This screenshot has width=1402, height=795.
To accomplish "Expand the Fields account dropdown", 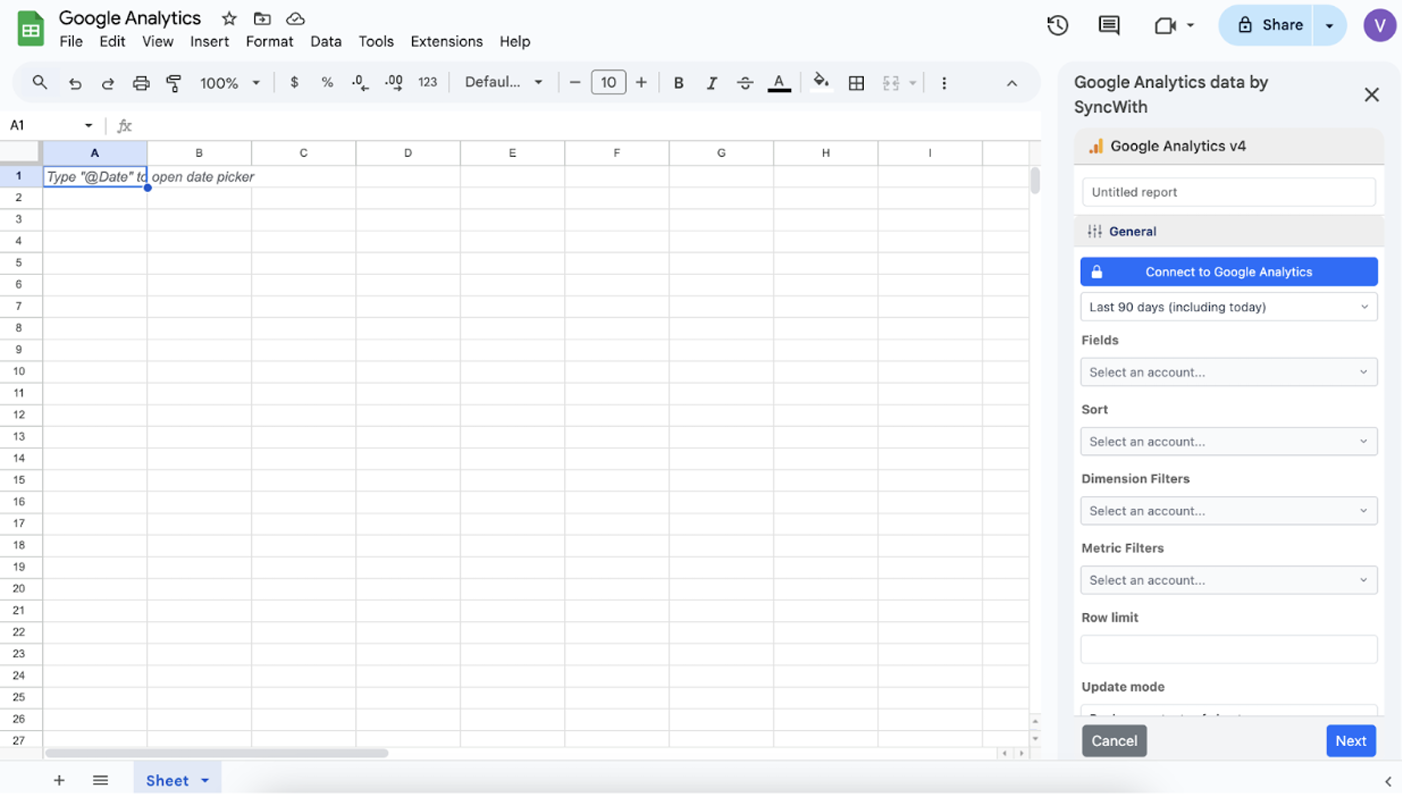I will (1228, 372).
